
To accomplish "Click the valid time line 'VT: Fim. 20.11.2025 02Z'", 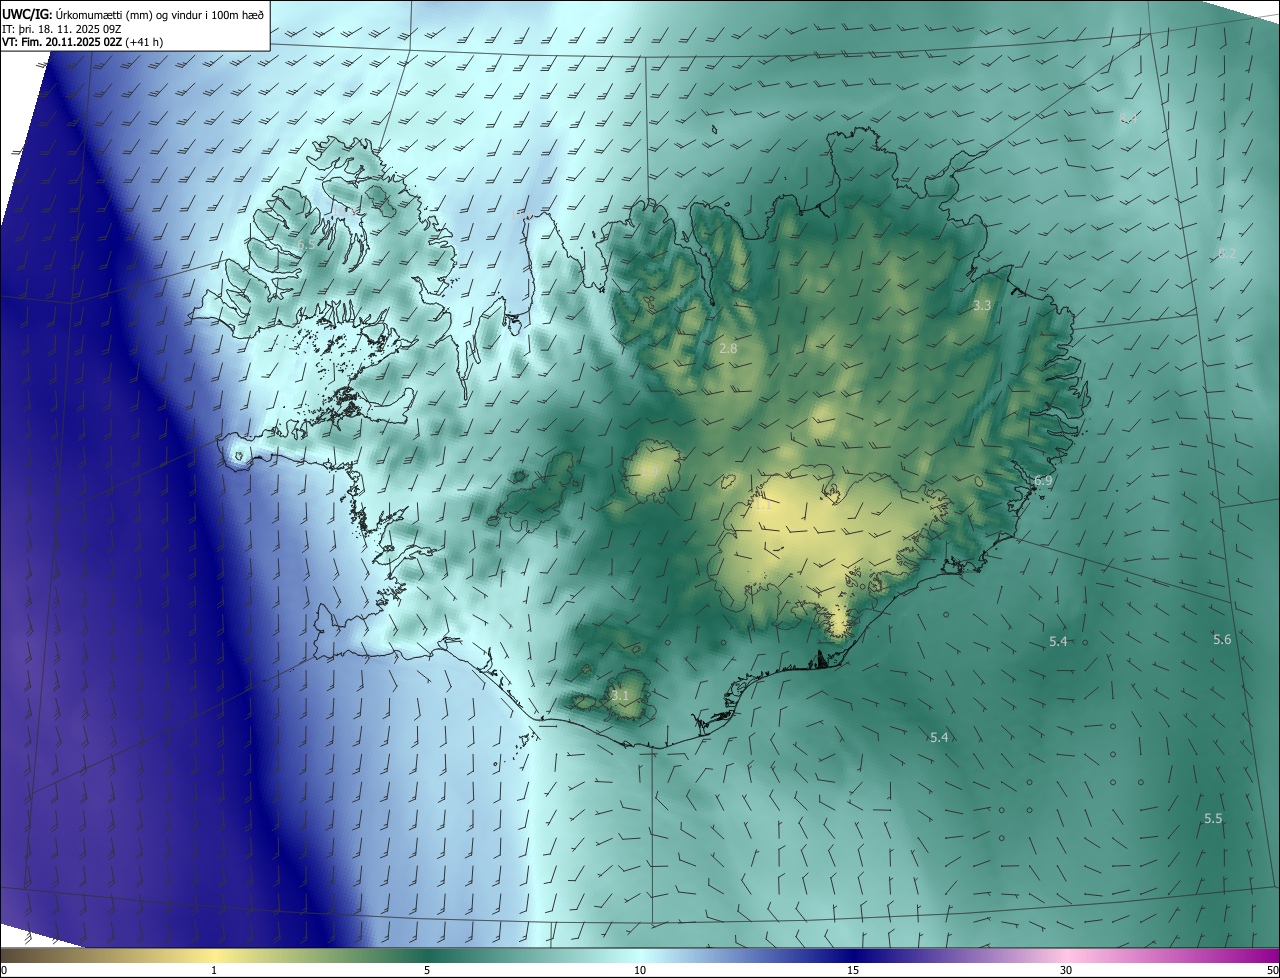I will click(60, 43).
